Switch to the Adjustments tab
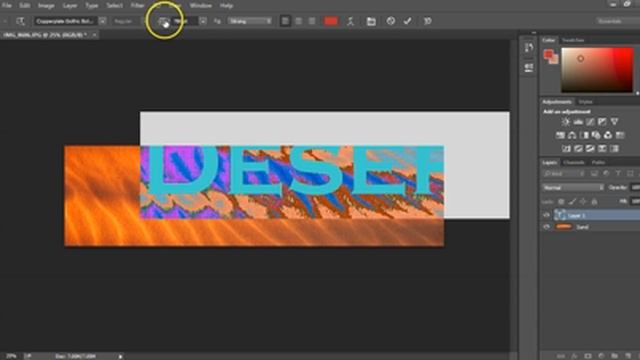Screen dimensions: 640x360 557,102
